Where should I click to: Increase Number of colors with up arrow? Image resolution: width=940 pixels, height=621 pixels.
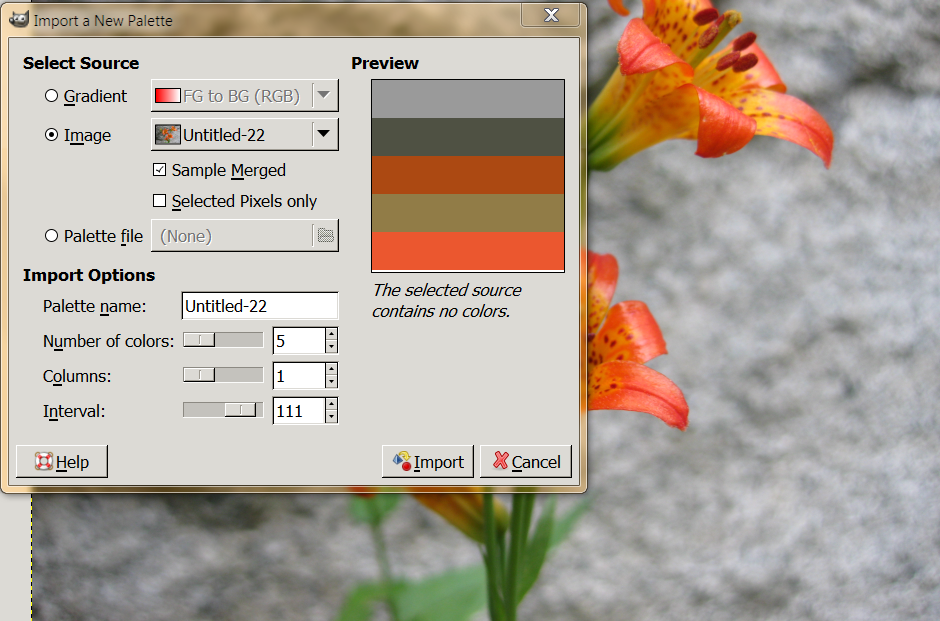(332, 334)
